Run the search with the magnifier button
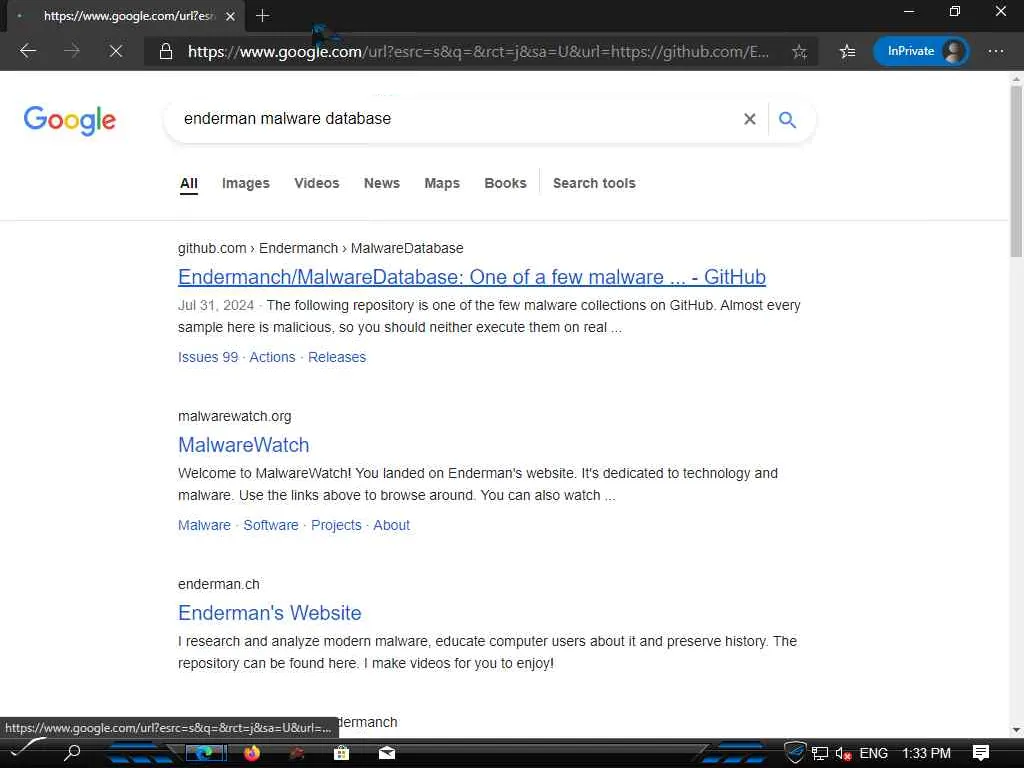1024x768 pixels. point(787,119)
